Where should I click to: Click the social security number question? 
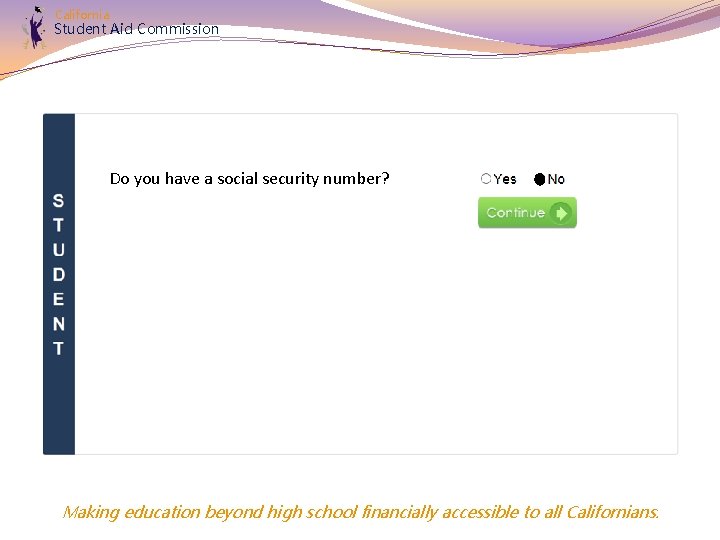point(249,179)
